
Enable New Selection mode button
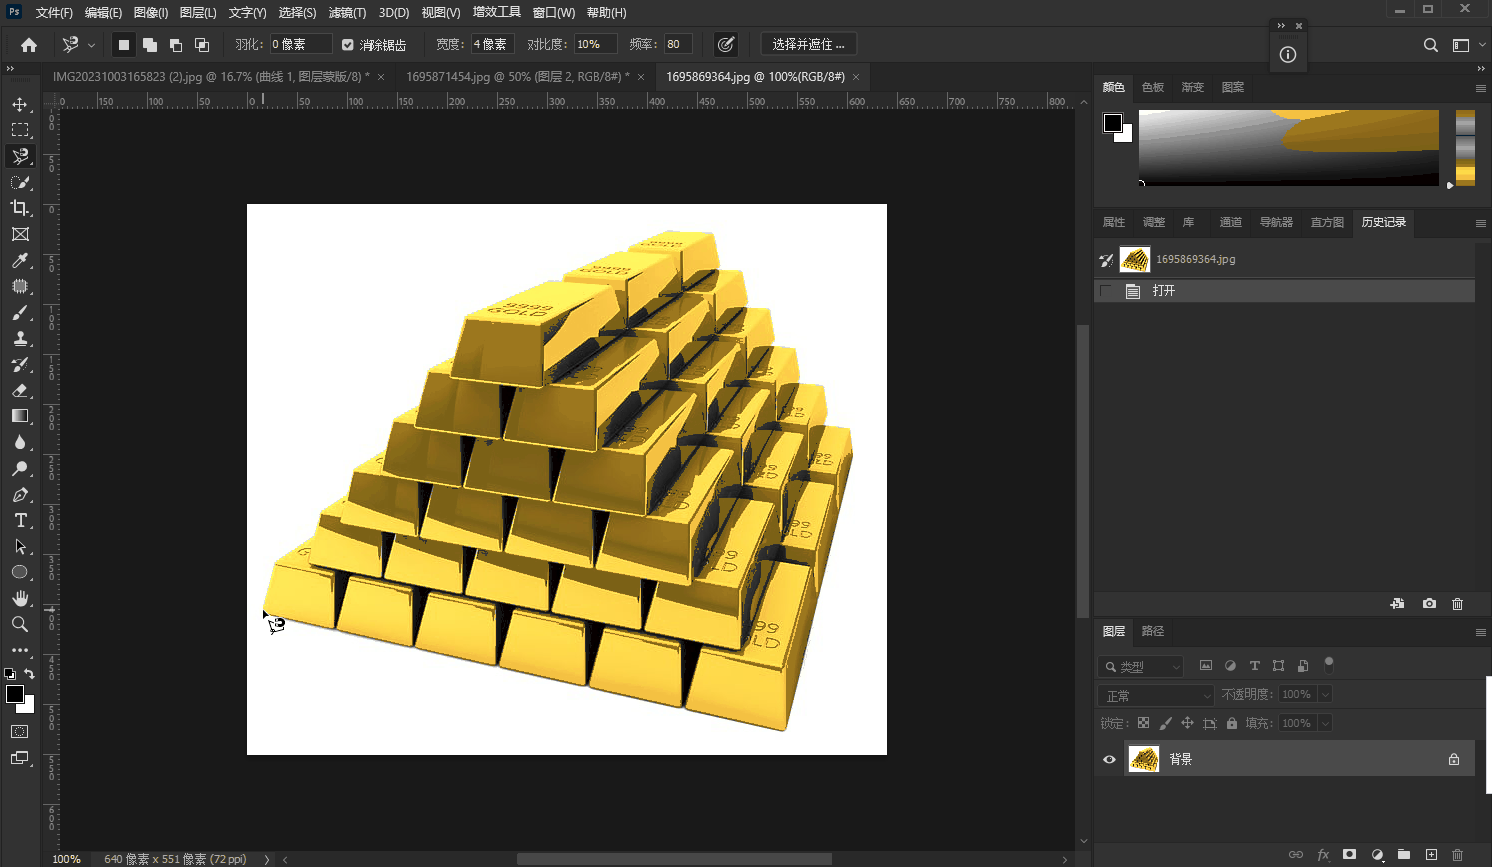pyautogui.click(x=124, y=44)
